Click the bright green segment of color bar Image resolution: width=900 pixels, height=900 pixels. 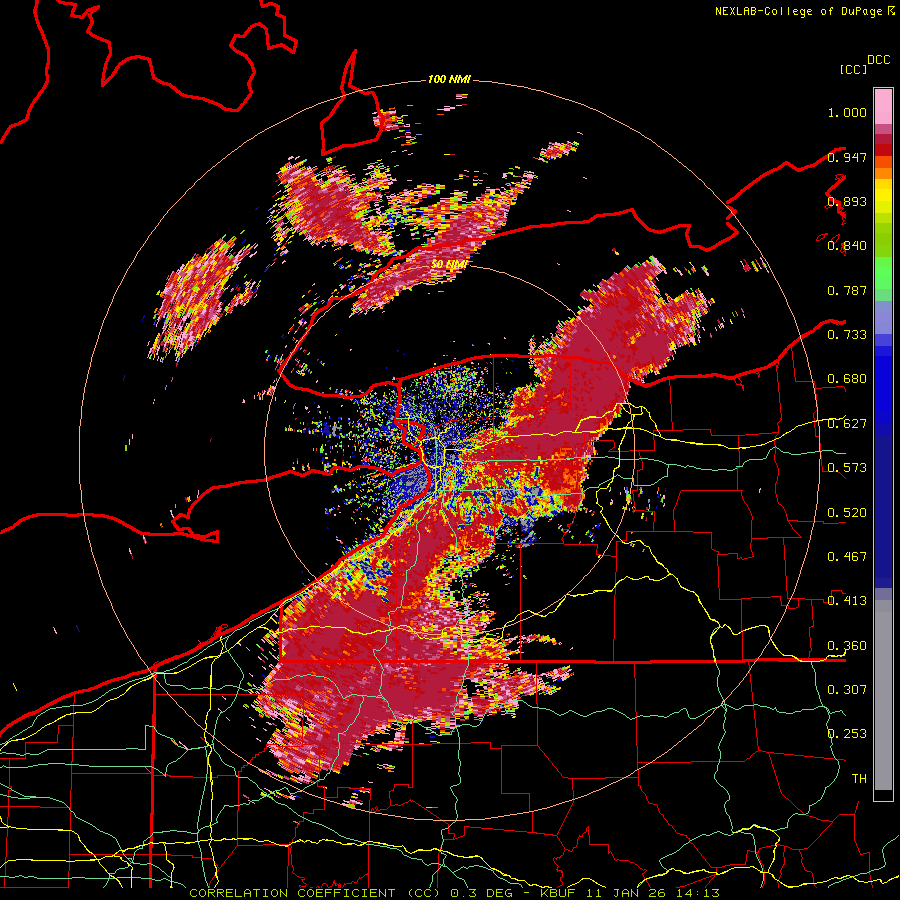coord(883,273)
